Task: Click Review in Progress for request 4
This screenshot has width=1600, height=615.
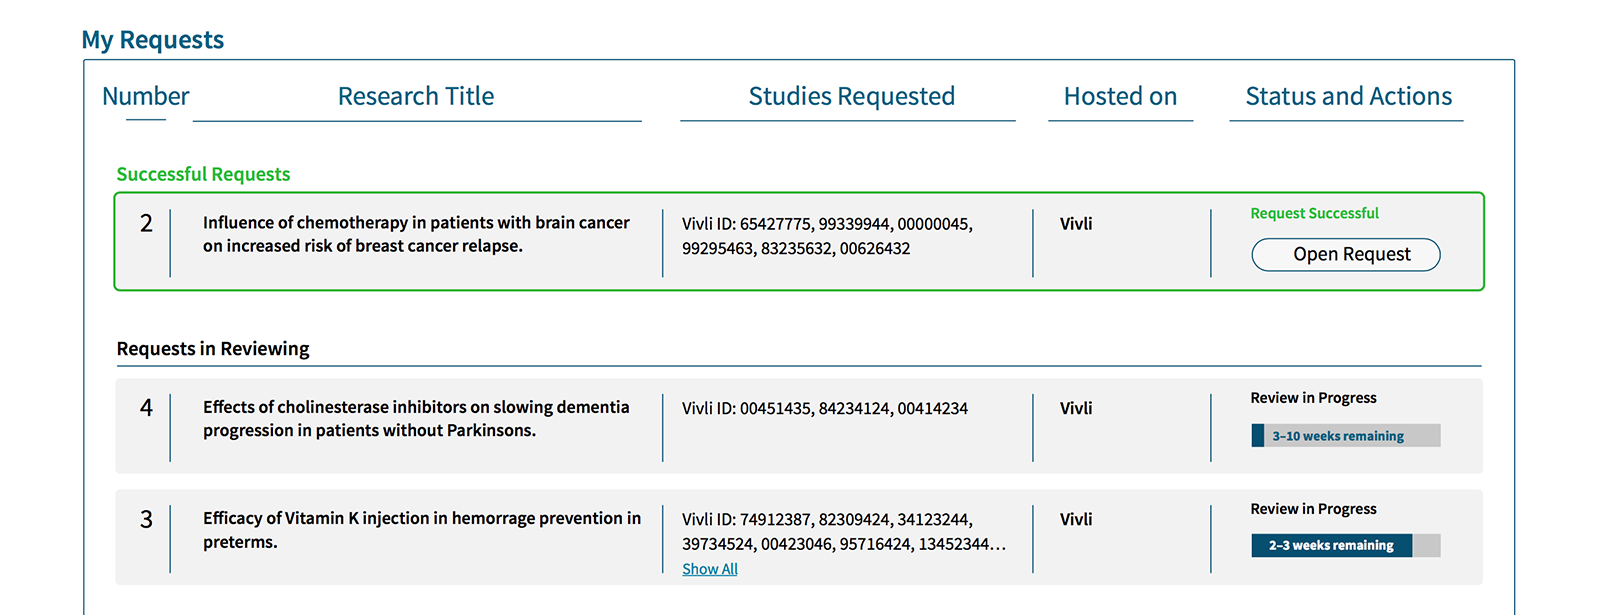Action: 1313,398
